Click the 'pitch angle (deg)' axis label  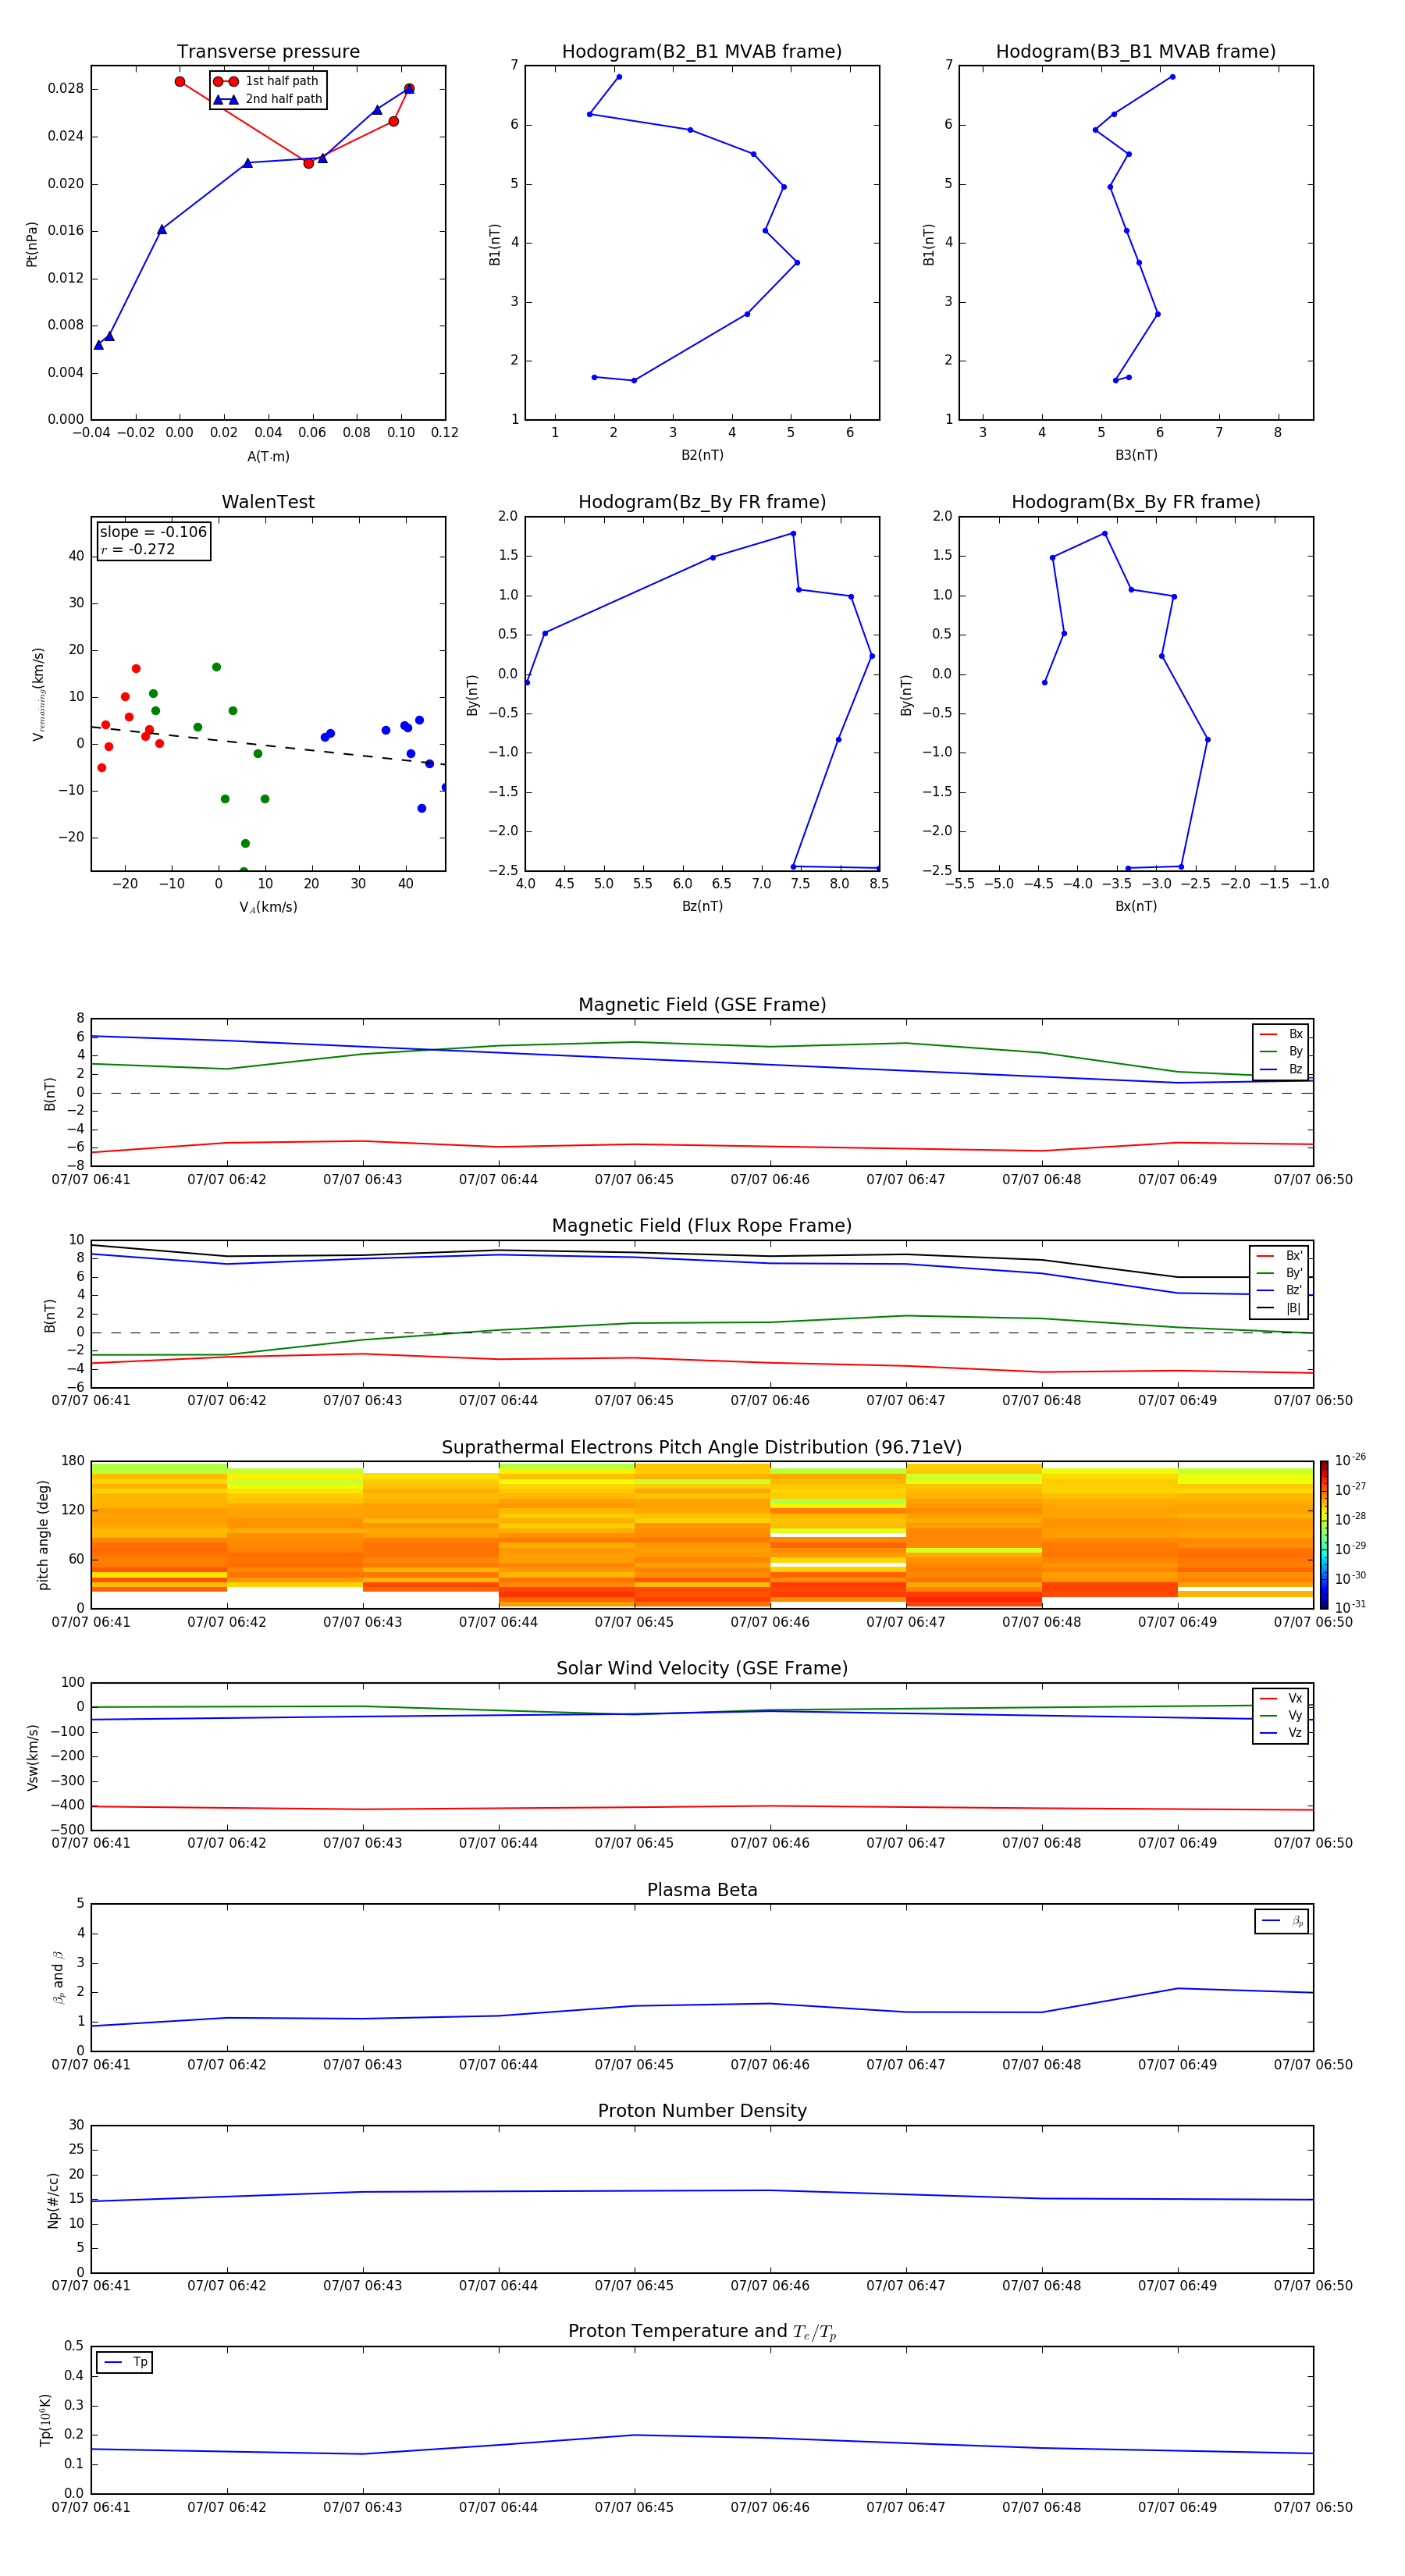tap(43, 1535)
